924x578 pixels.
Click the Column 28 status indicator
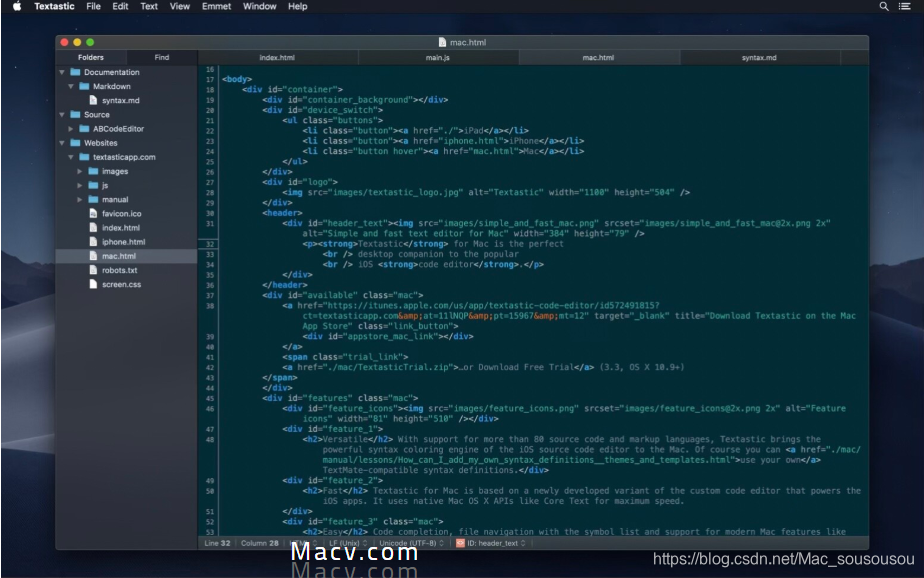pyautogui.click(x=259, y=543)
